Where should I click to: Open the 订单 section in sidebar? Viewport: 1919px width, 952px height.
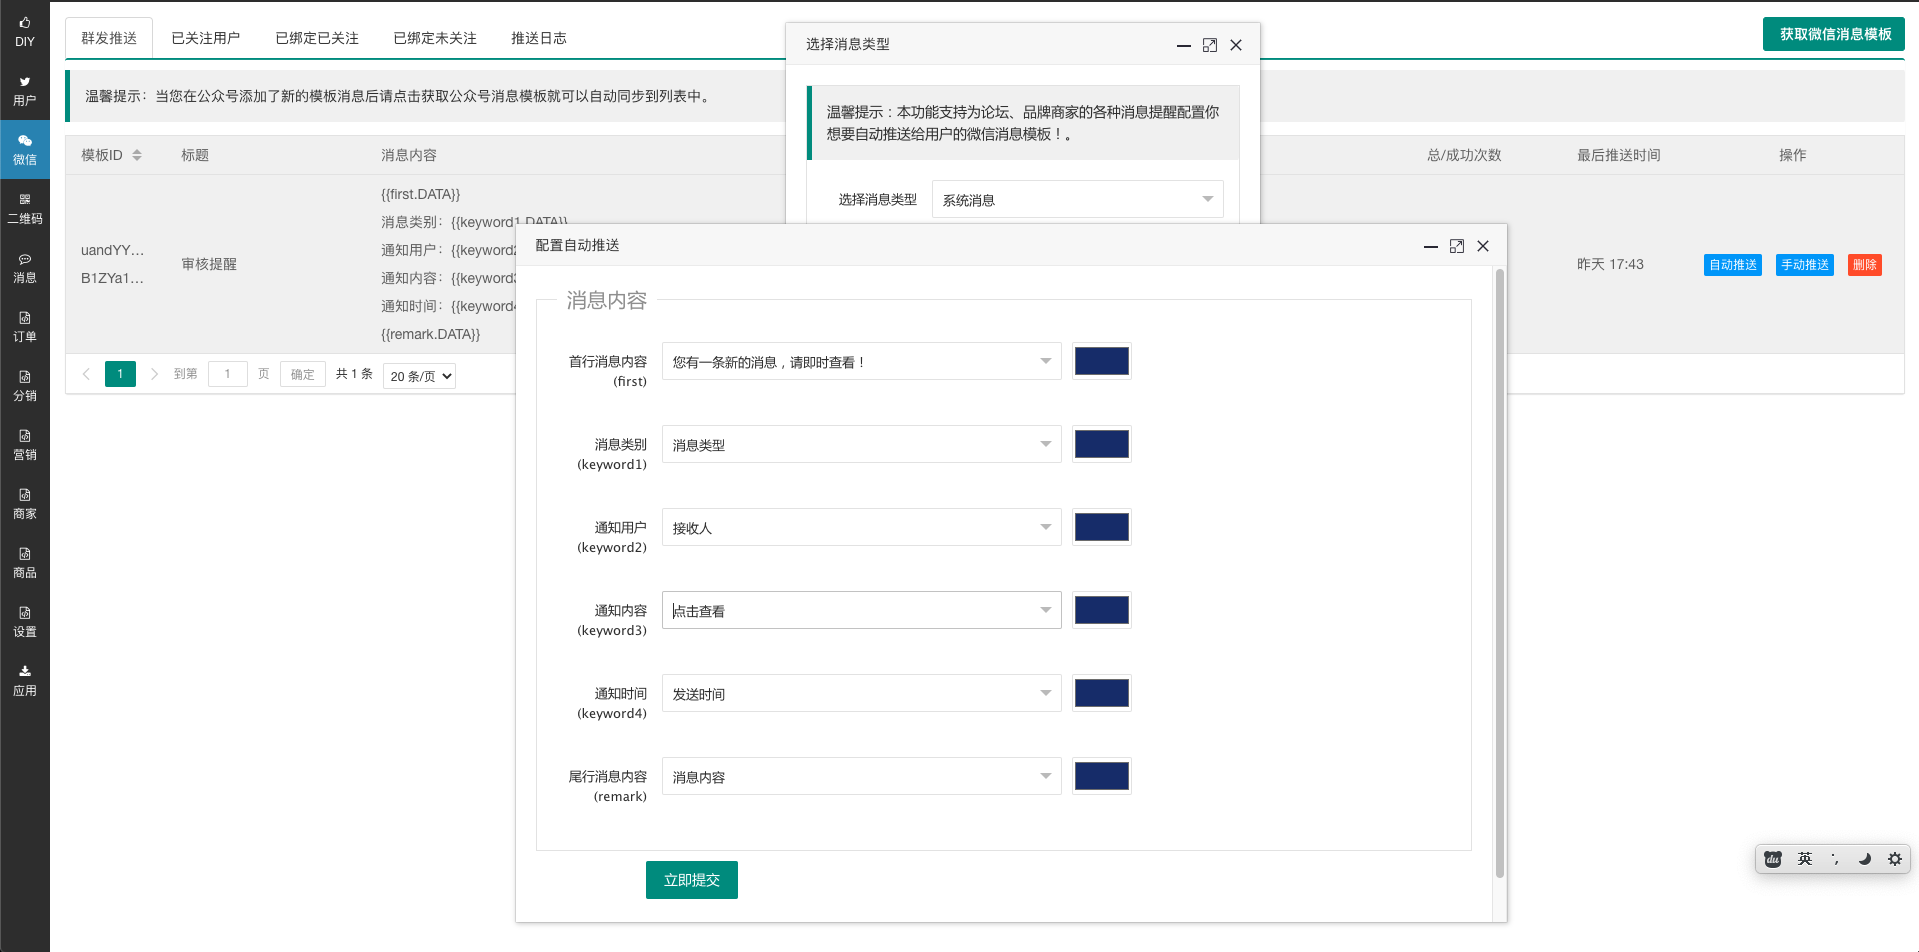[x=25, y=327]
